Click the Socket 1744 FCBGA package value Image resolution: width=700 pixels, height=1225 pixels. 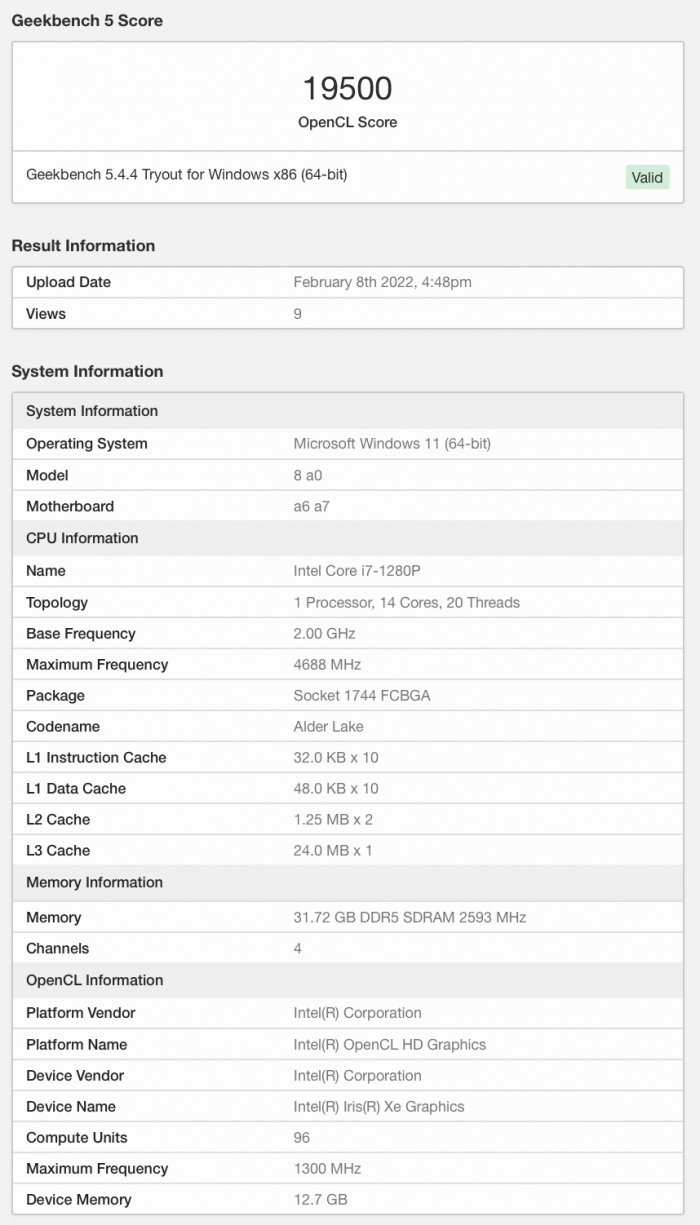pos(362,695)
